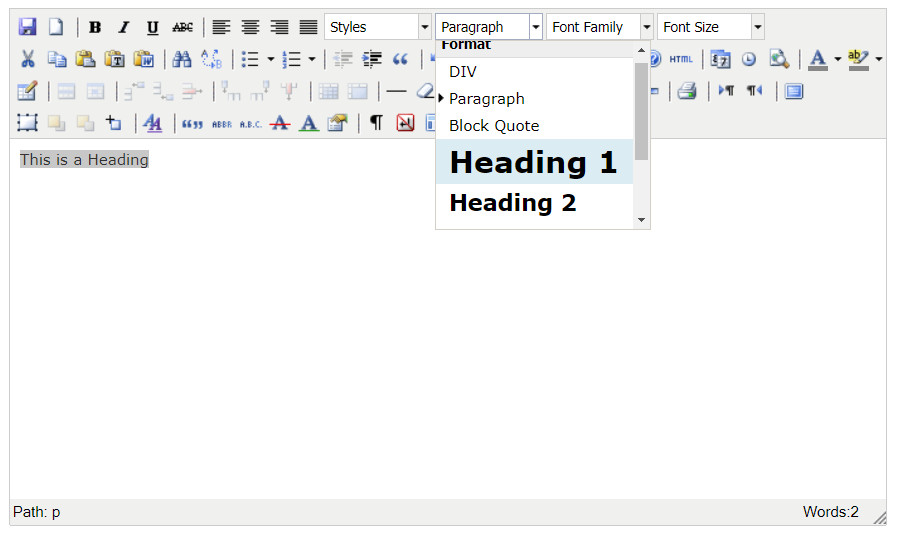
Task: Click the Edit HTML Source icon
Action: (x=681, y=59)
